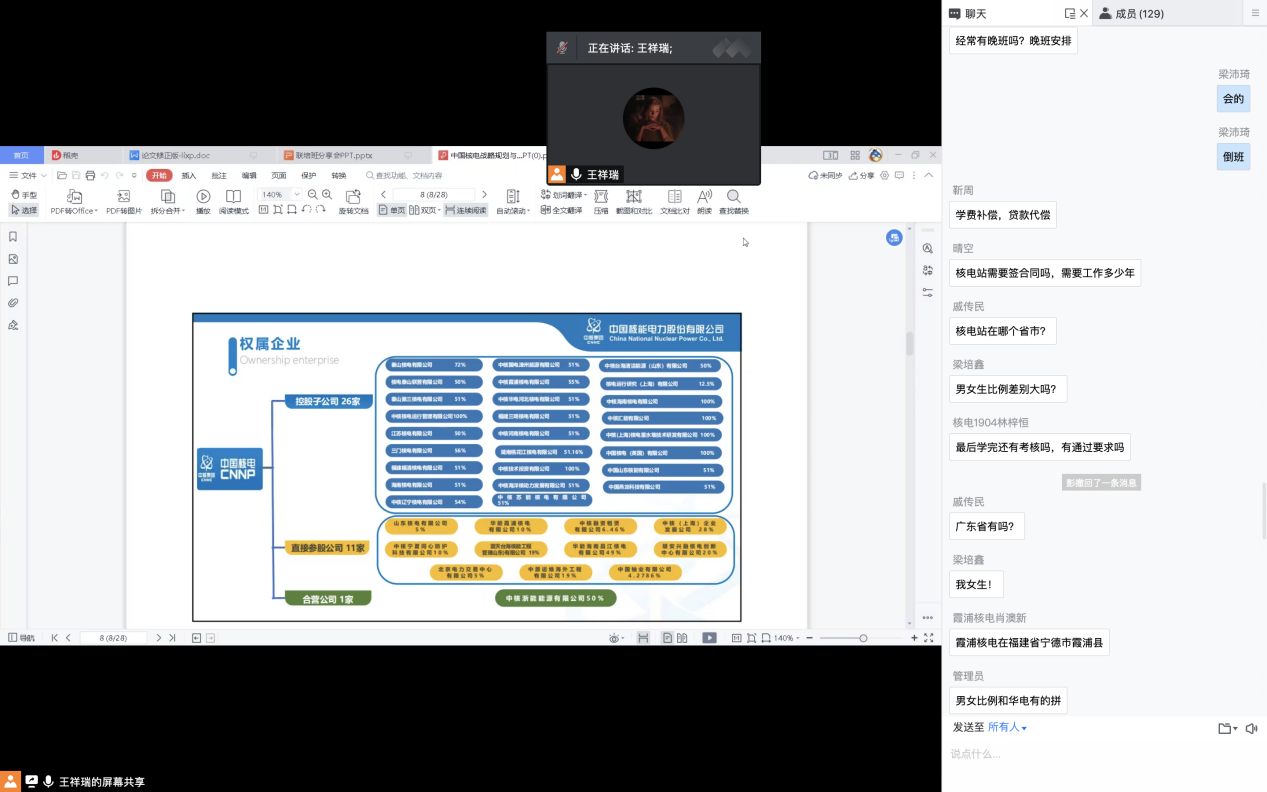Switch to the 页面 ribbon tab
Screen dimensions: 1267x792
click(x=279, y=175)
